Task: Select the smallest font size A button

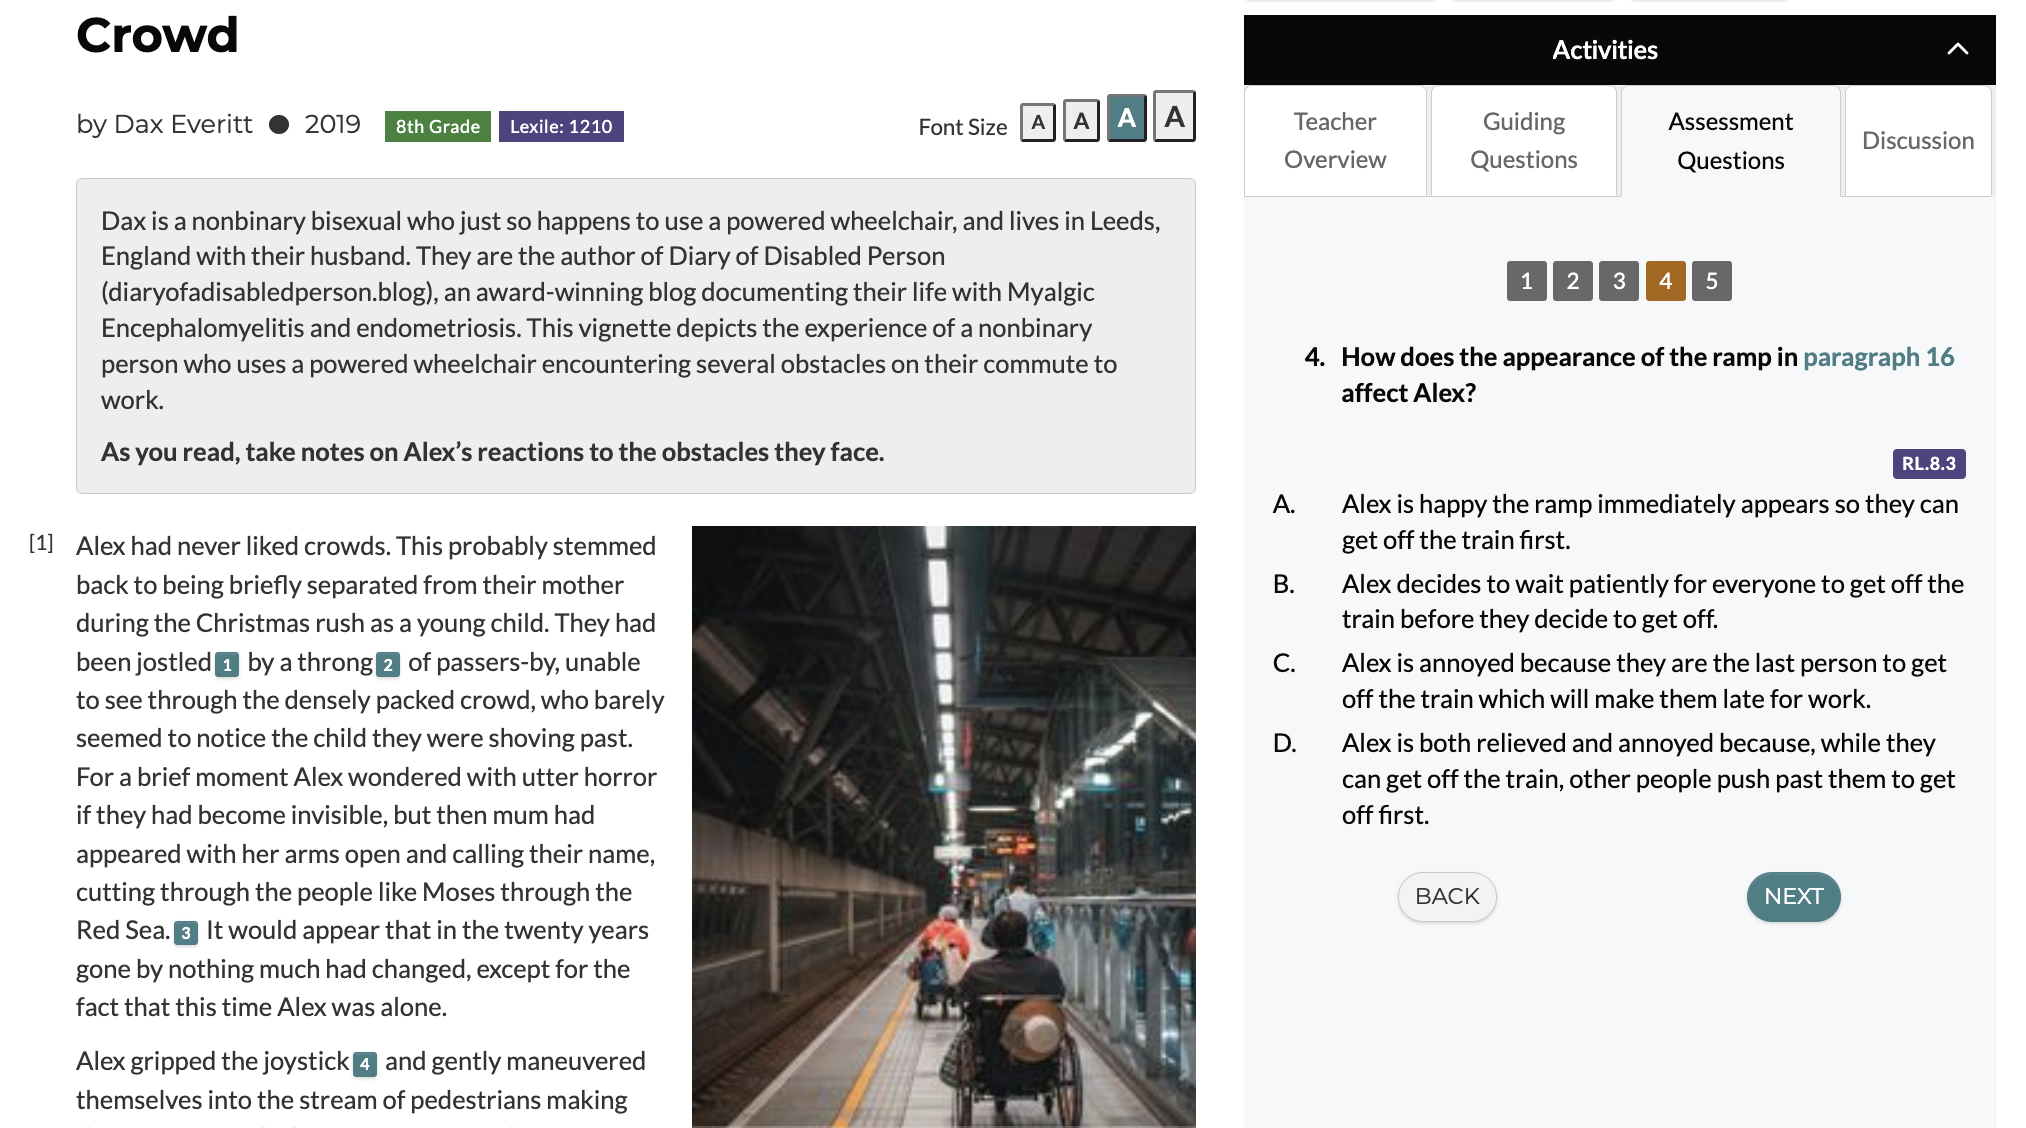Action: (x=1038, y=123)
